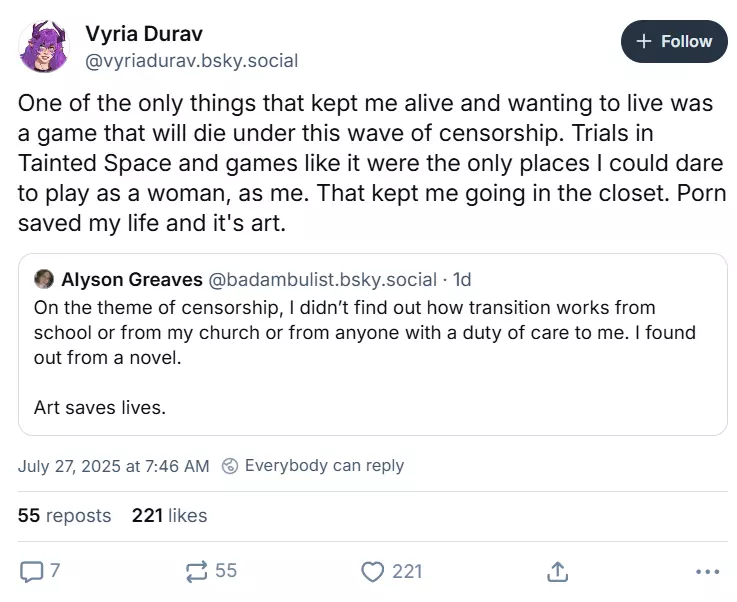
Task: Click Vyria Durav's purple avatar
Action: tap(45, 47)
